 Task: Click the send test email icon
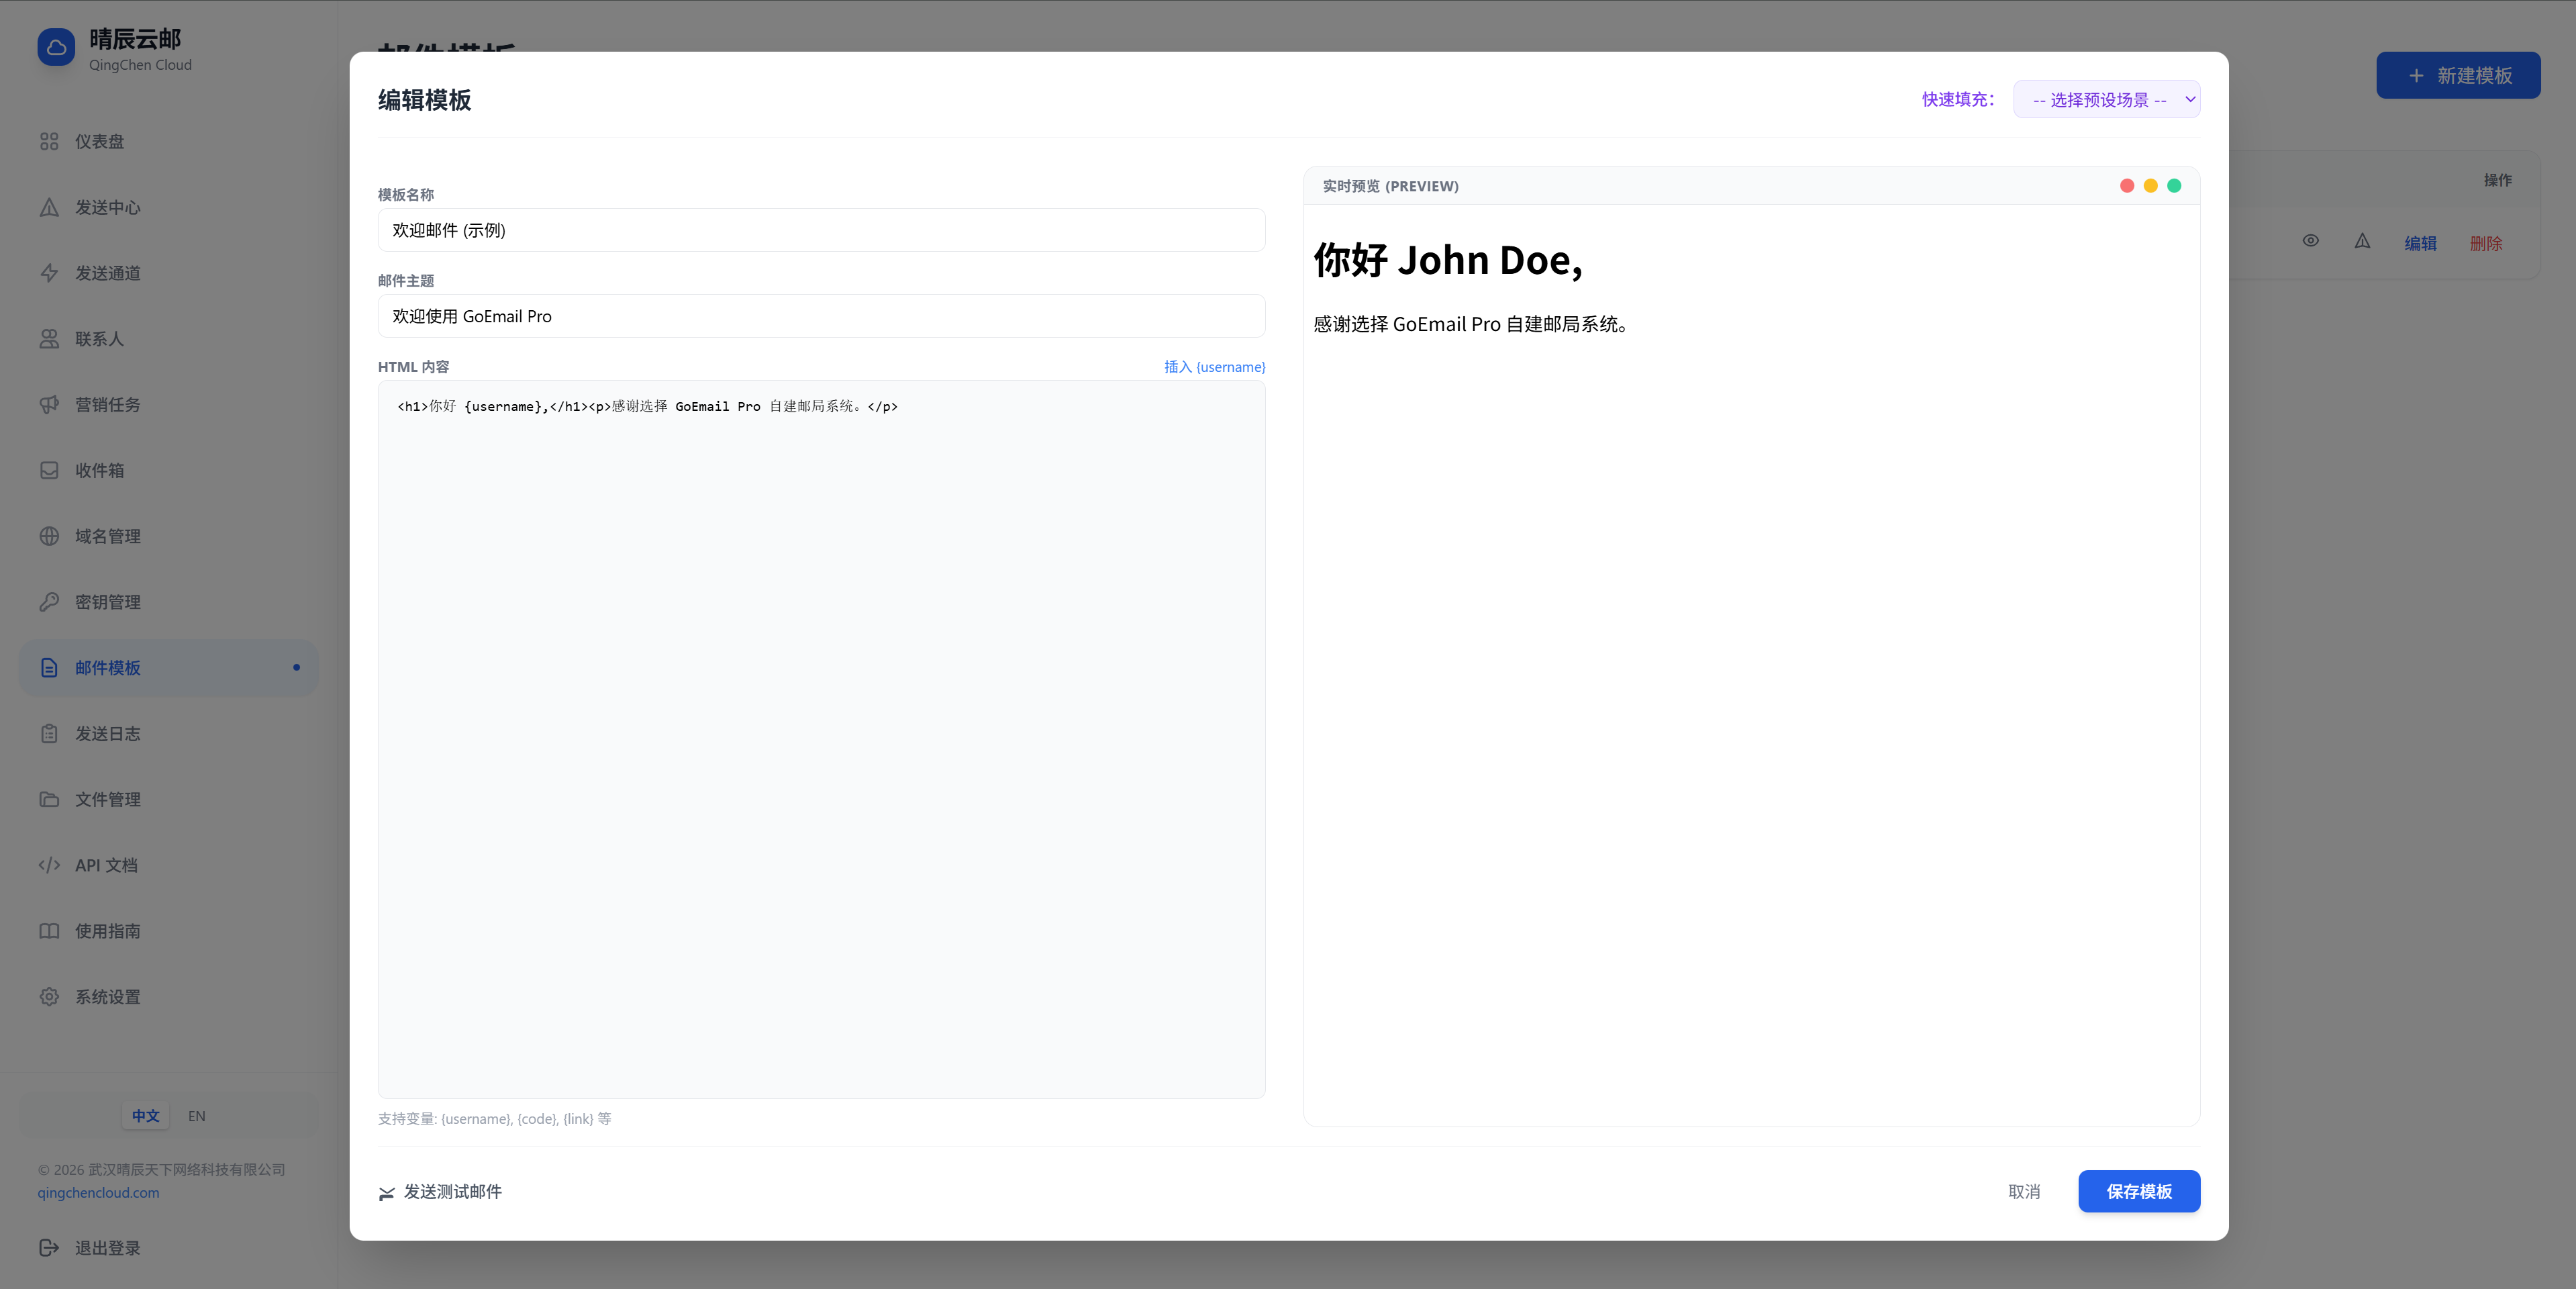point(387,1193)
